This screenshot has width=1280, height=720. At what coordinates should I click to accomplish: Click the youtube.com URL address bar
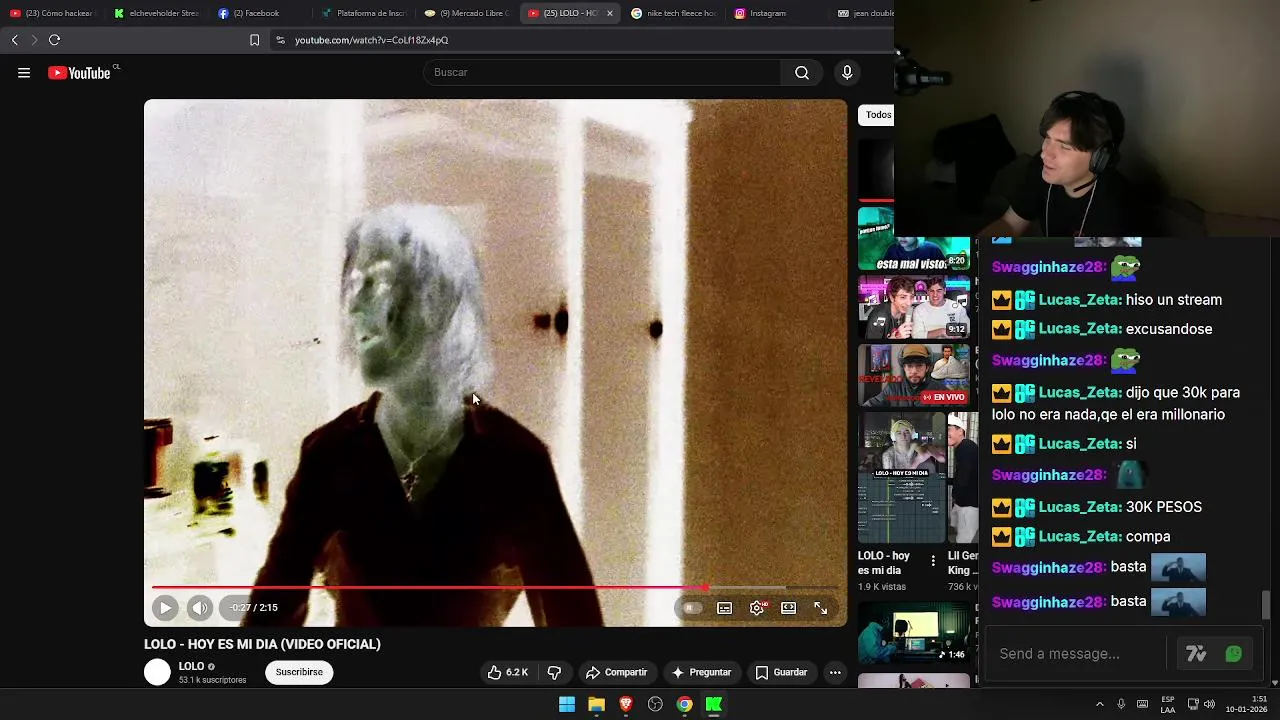[x=371, y=40]
